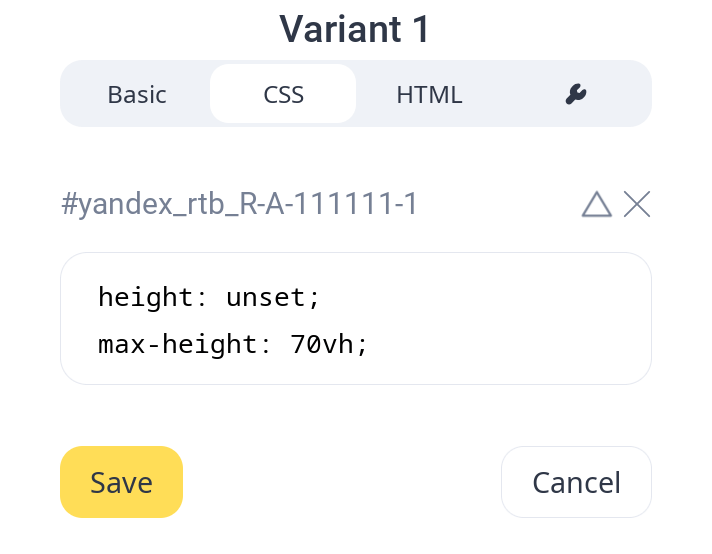This screenshot has height=554, width=712.
Task: Click empty space right of "unset;"
Action: [480, 297]
